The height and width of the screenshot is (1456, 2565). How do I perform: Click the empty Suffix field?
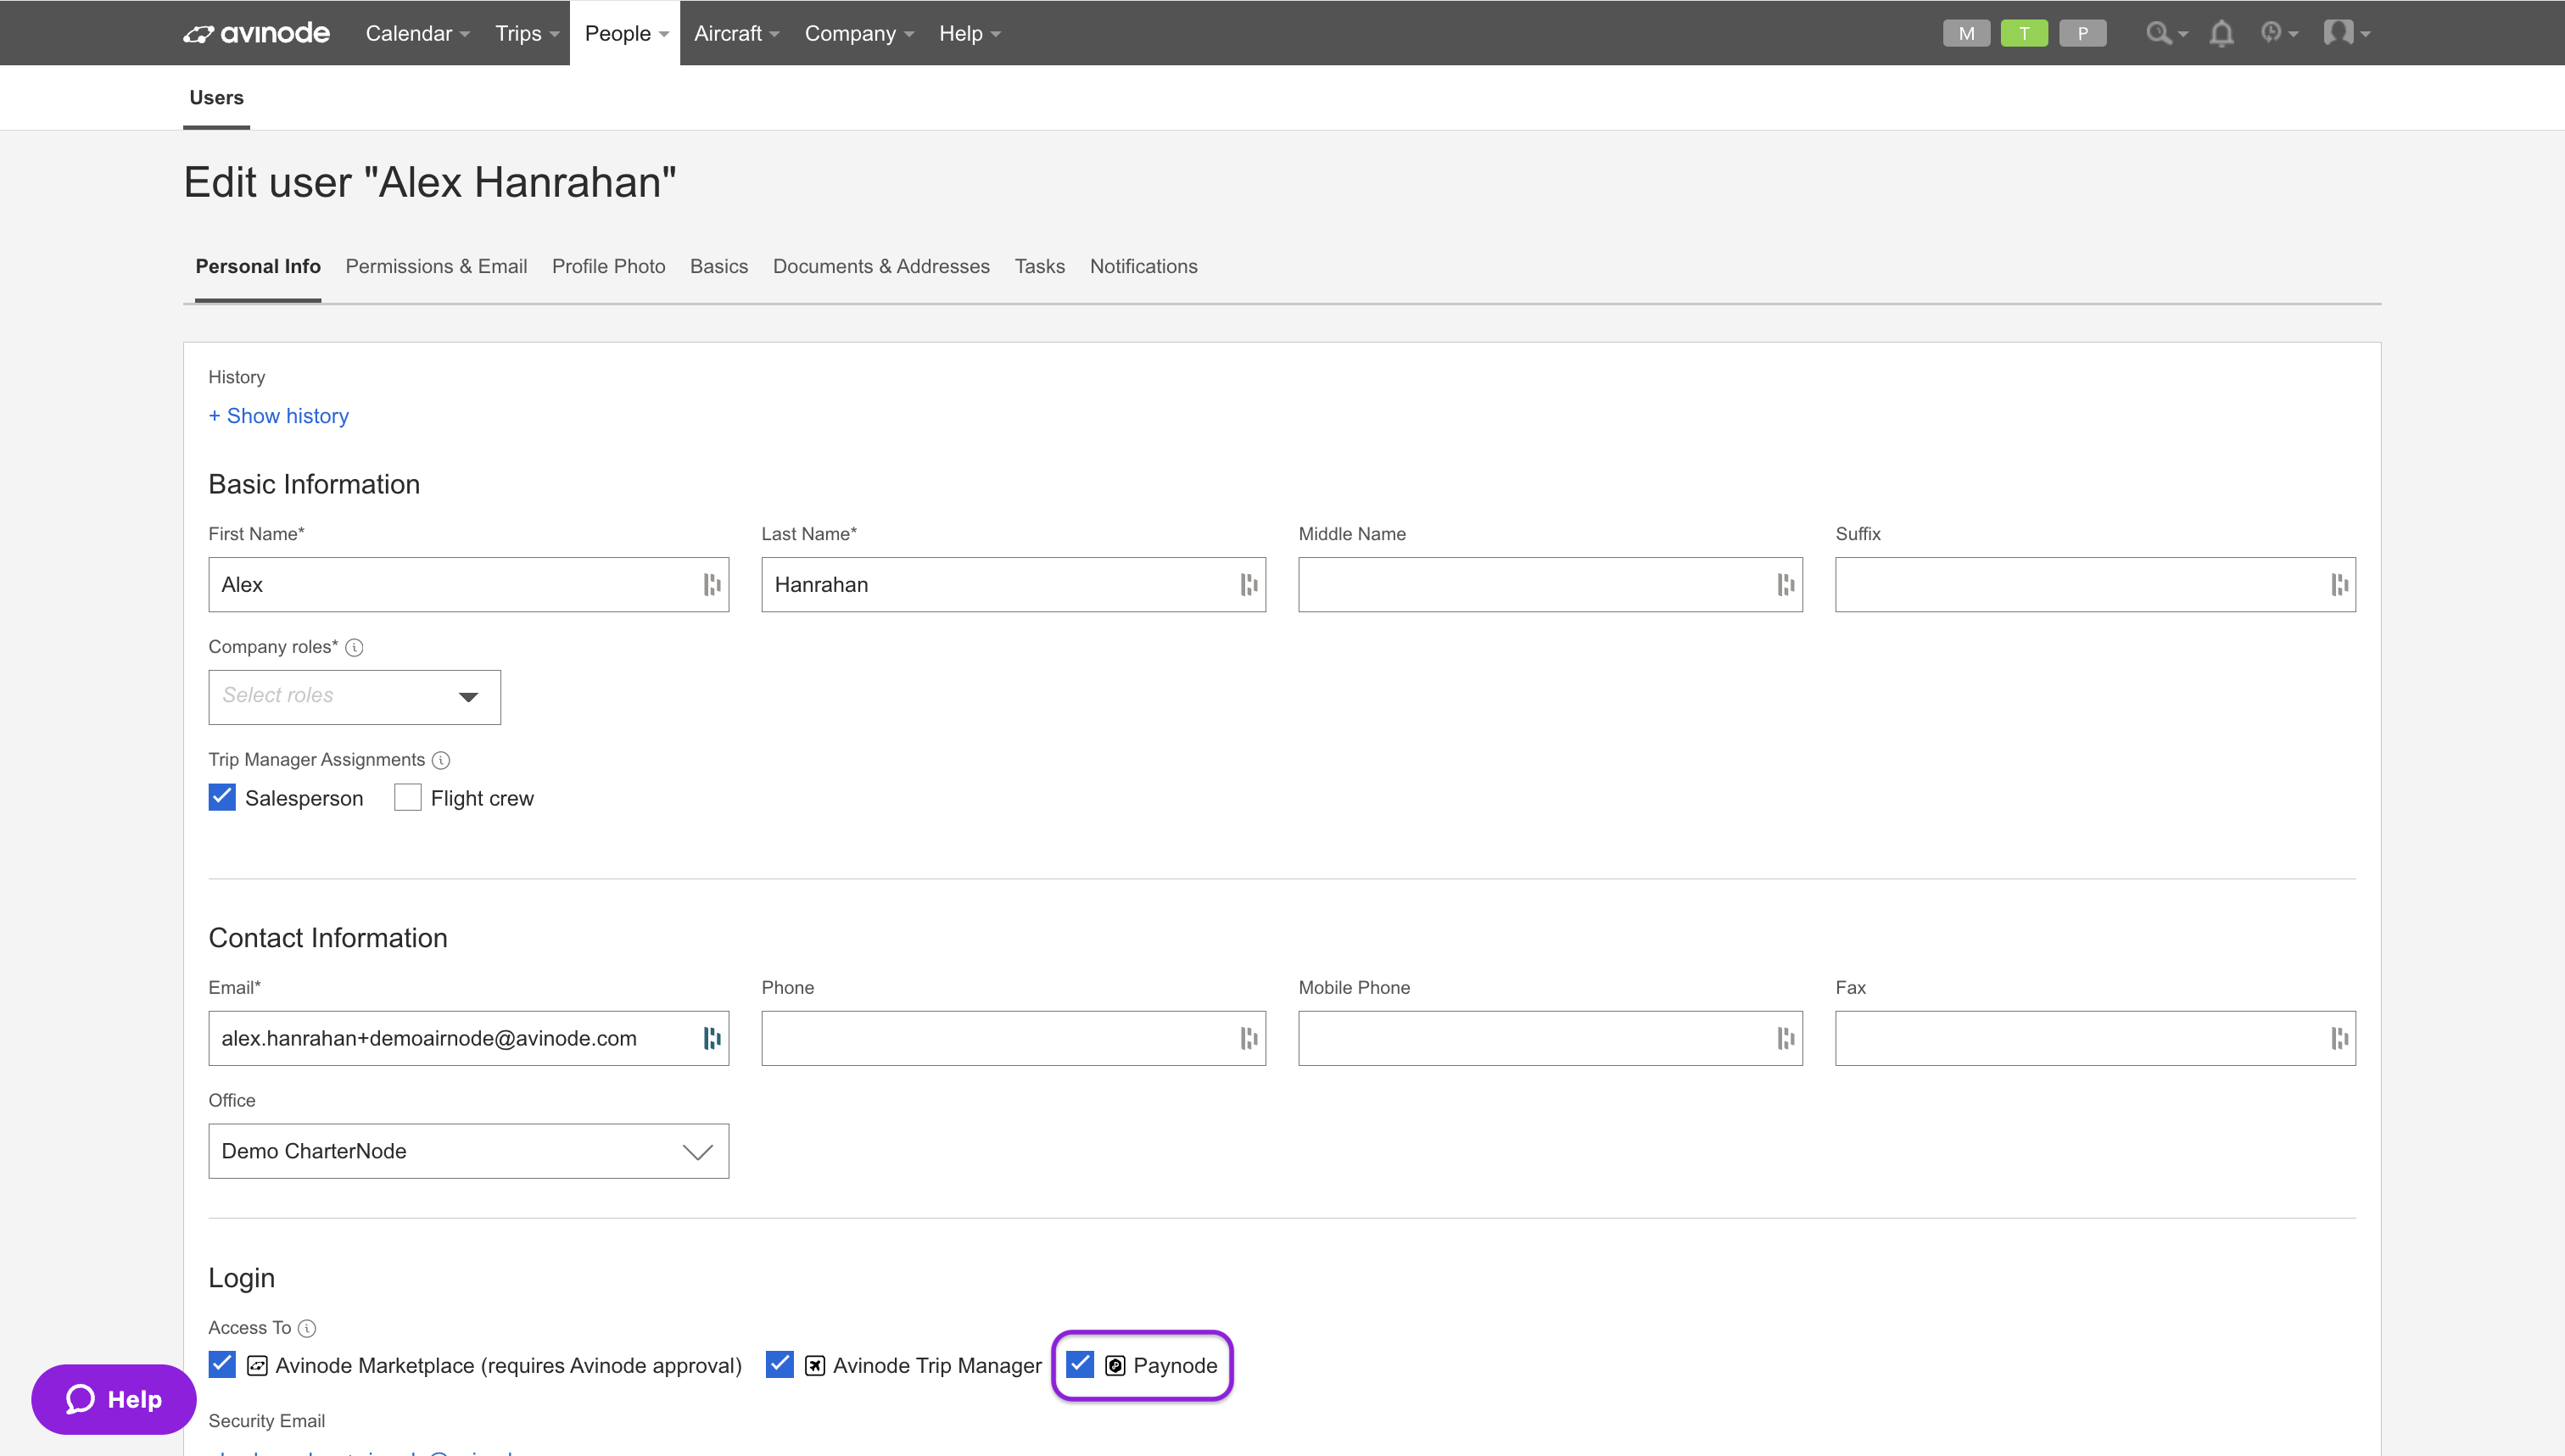(2095, 584)
